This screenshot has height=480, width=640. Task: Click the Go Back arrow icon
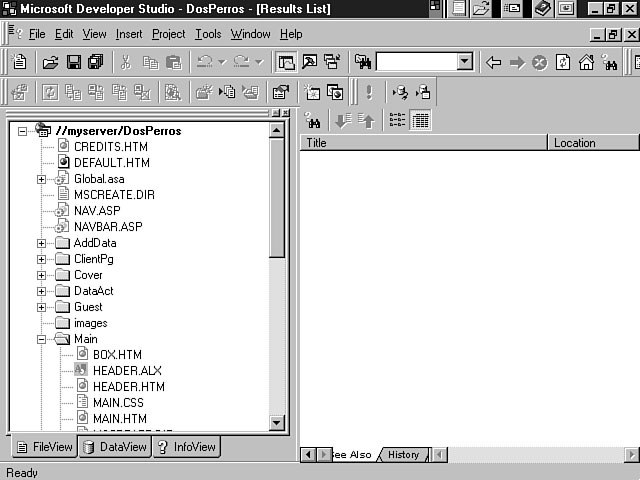tap(493, 62)
